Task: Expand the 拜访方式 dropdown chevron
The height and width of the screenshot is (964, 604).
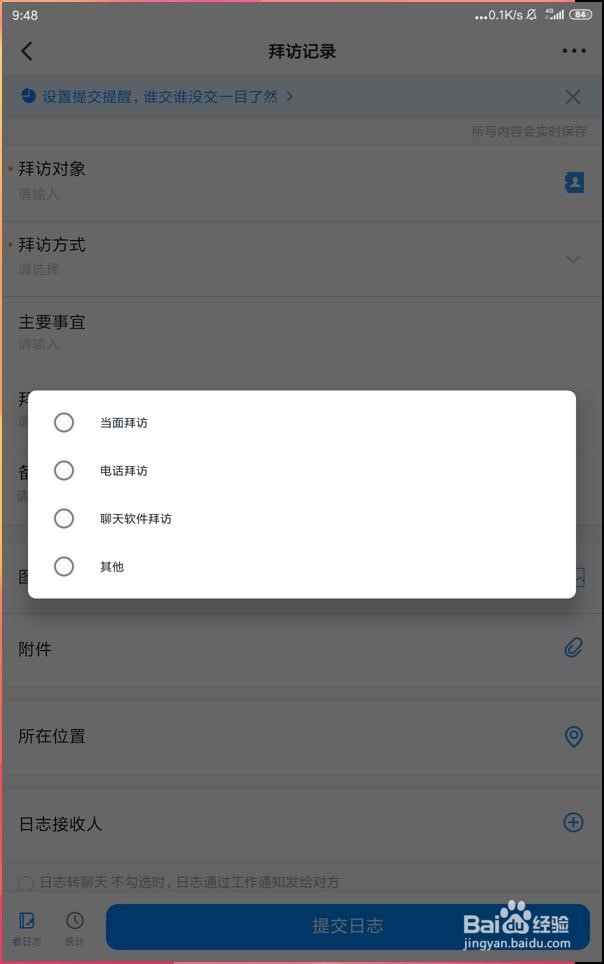Action: (573, 259)
